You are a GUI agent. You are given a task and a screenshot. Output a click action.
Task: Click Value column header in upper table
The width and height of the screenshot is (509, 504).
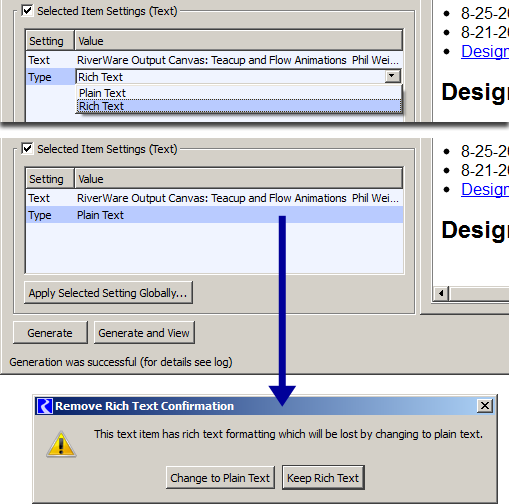point(239,41)
